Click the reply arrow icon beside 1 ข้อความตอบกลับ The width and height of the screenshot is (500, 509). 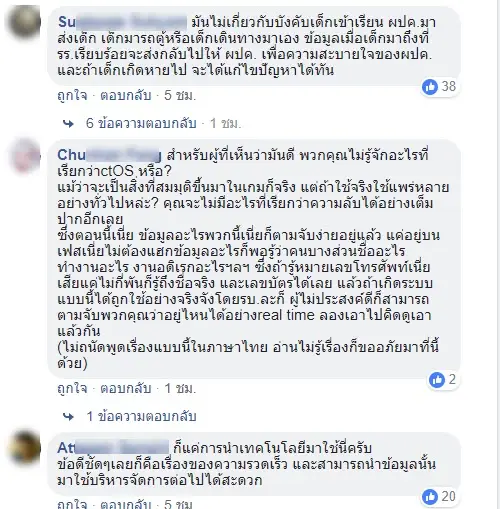point(68,417)
